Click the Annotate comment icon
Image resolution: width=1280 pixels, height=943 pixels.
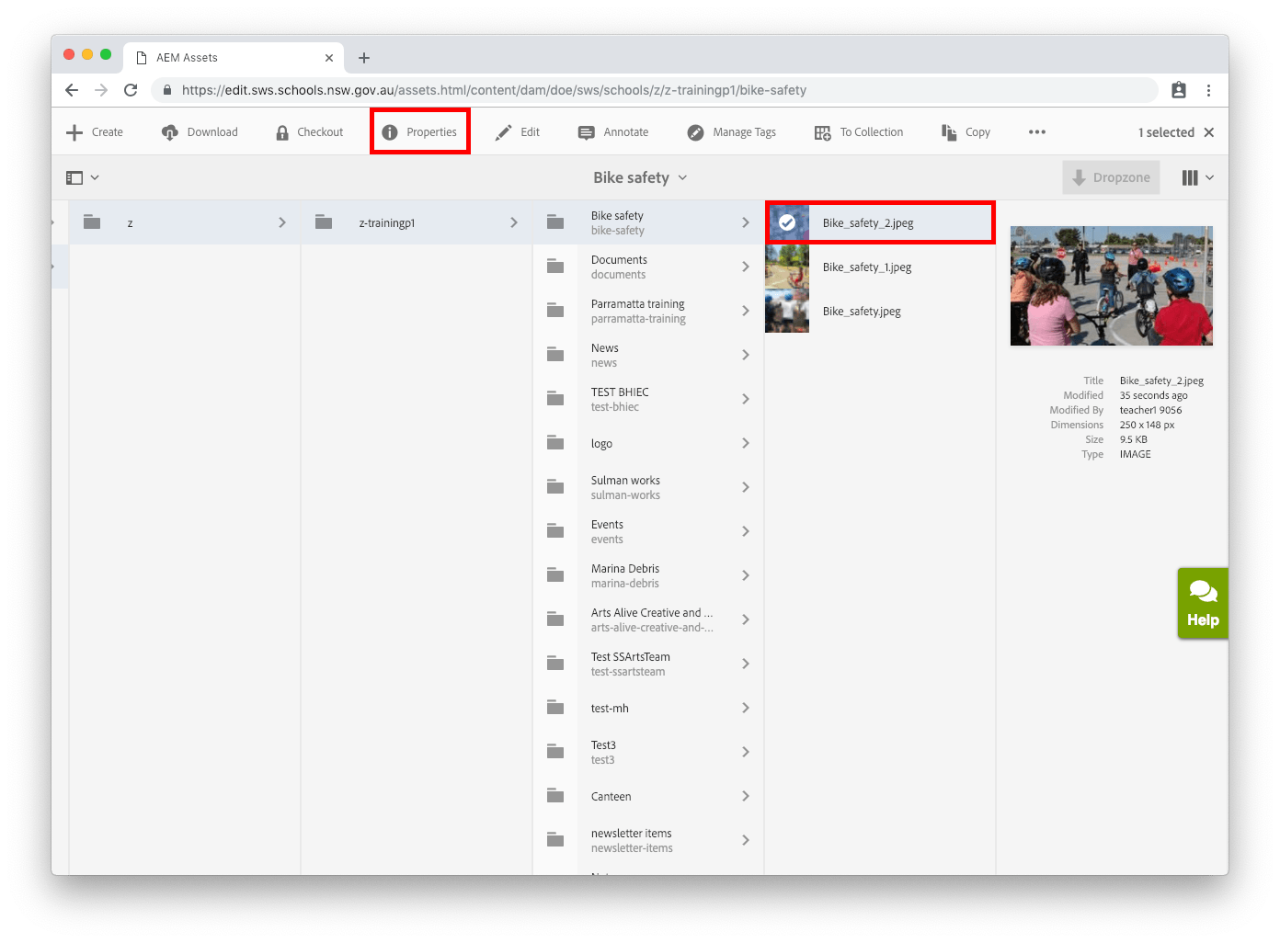[587, 132]
